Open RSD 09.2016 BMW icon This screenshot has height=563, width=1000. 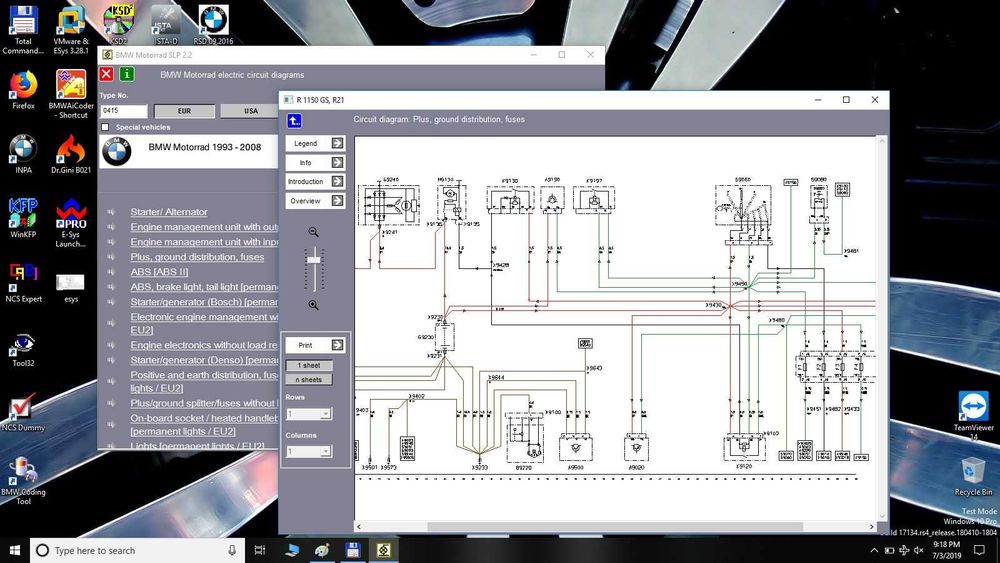tap(214, 26)
